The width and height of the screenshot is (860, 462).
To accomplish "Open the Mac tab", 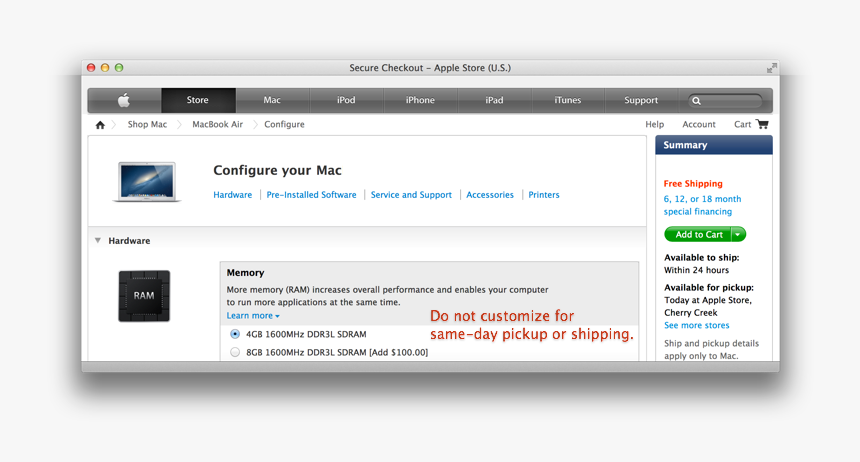I will click(x=272, y=100).
